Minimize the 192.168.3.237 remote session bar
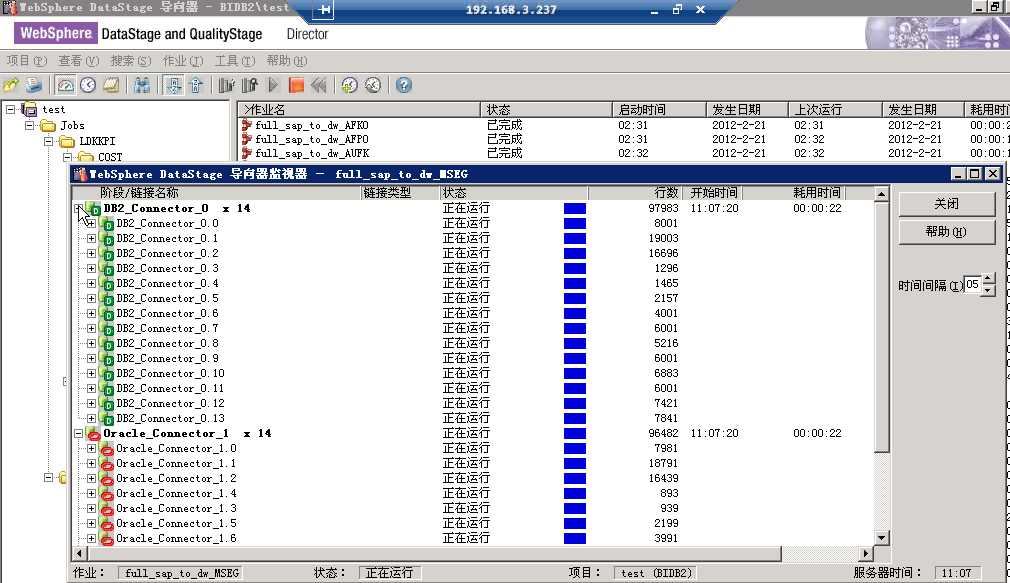The image size is (1010, 583). 654,10
